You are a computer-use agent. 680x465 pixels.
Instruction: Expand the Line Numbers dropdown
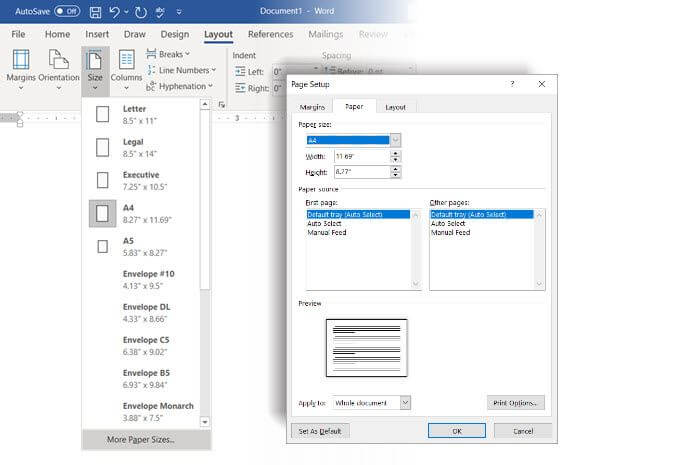click(180, 70)
